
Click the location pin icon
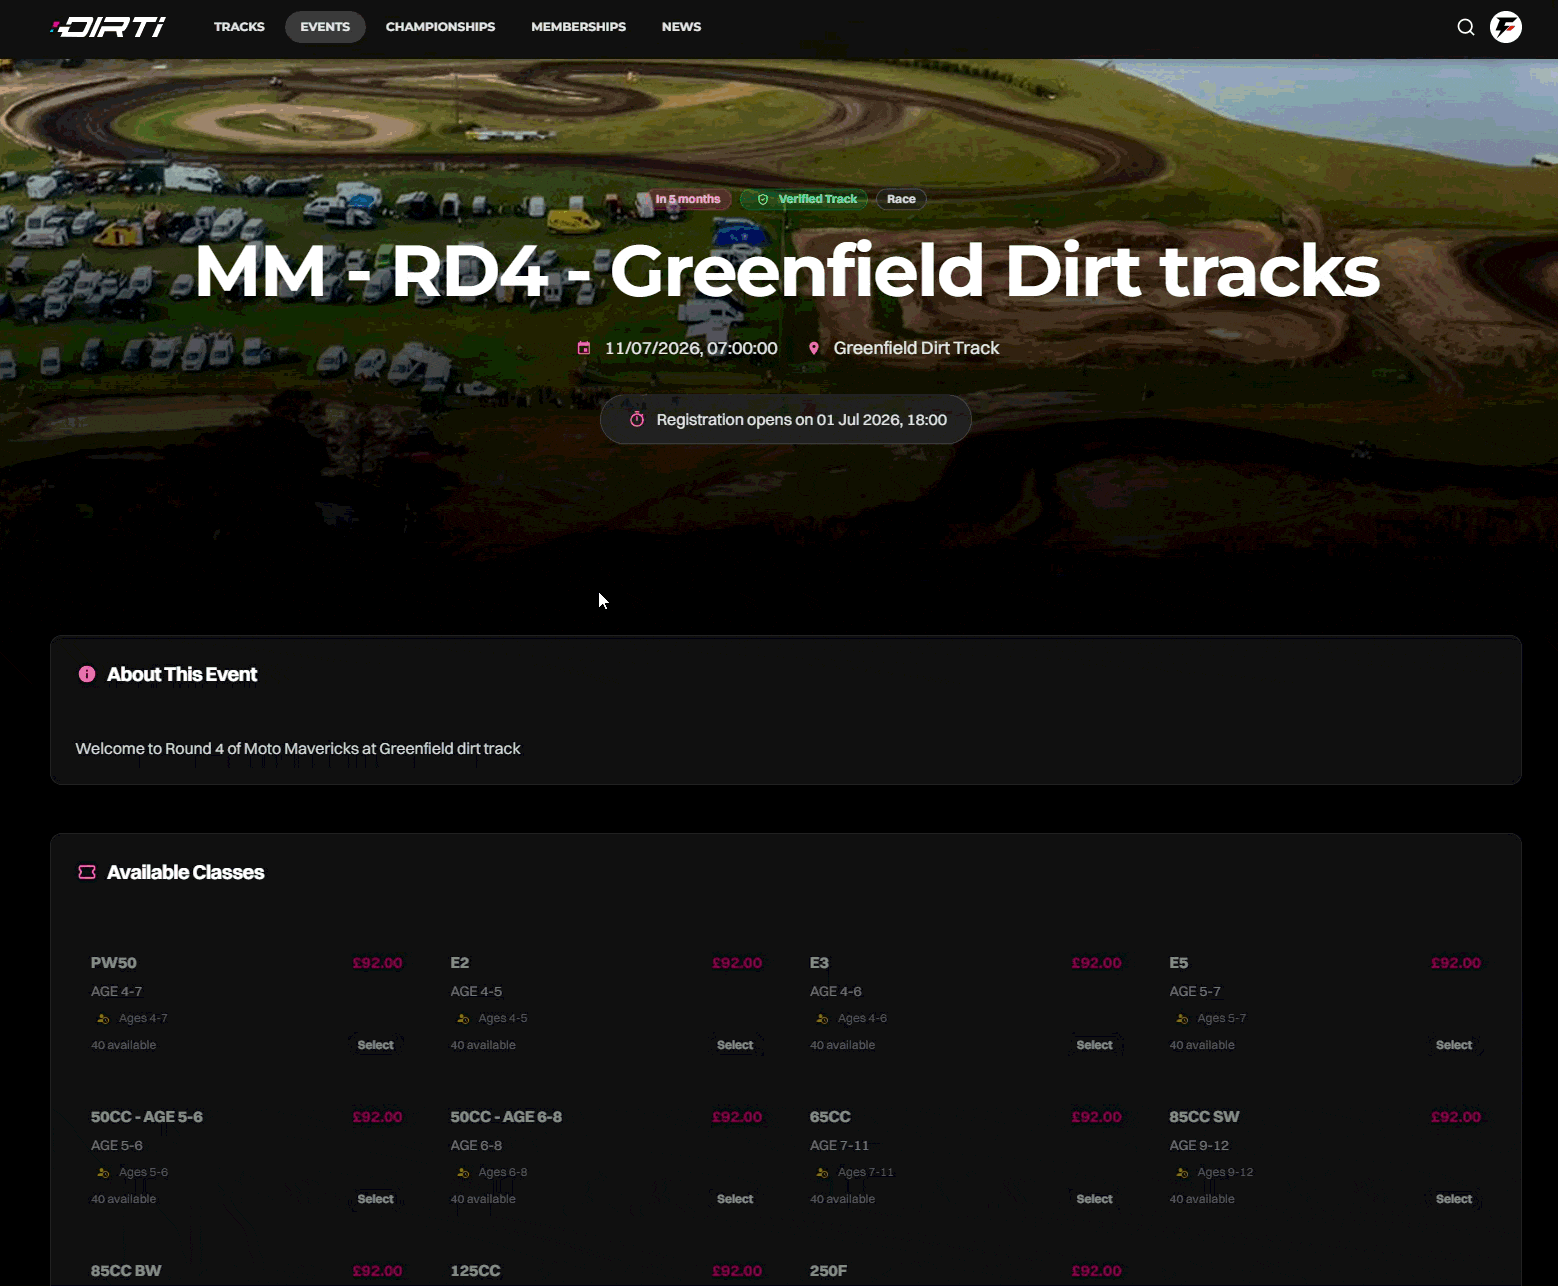(814, 348)
